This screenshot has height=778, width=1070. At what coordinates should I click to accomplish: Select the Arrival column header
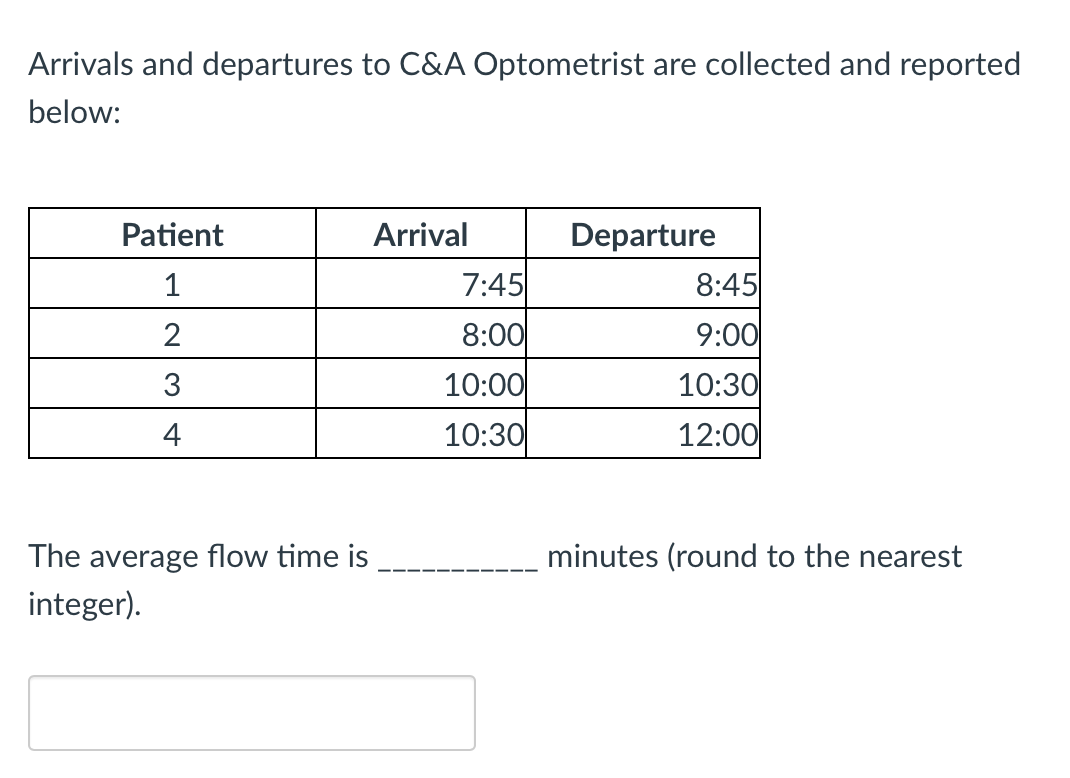(x=420, y=234)
